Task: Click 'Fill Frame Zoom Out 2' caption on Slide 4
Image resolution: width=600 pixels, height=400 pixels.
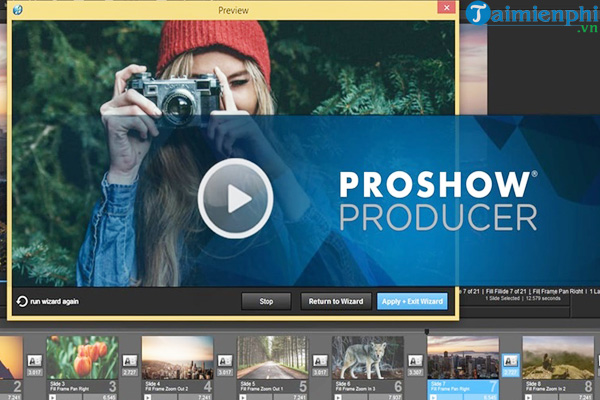Action: (x=166, y=389)
